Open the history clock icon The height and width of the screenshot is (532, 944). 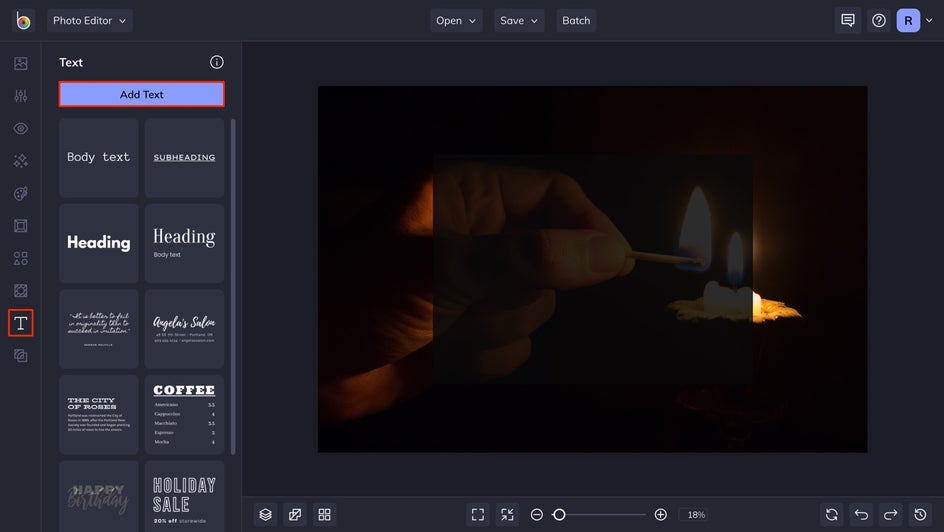pyautogui.click(x=921, y=515)
